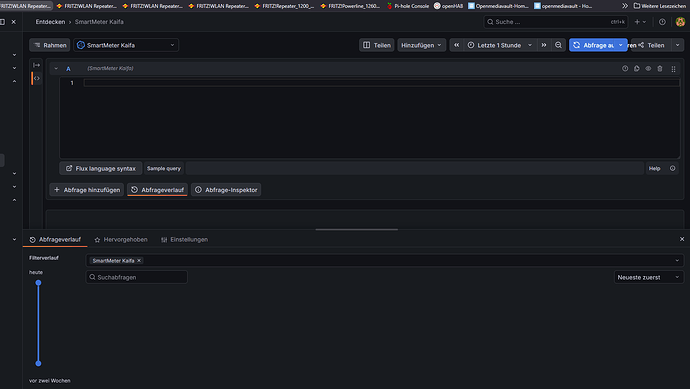
Task: Click the upper handle of the history slider
Action: pyautogui.click(x=38, y=283)
